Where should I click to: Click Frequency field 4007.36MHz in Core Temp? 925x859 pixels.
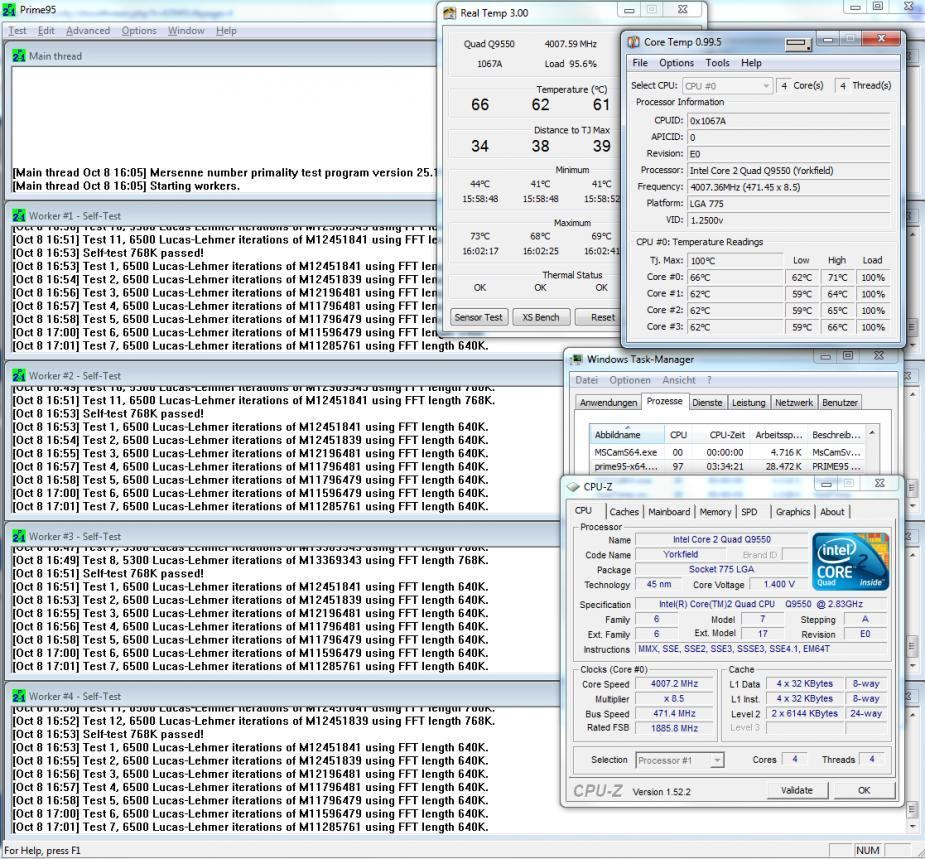789,187
